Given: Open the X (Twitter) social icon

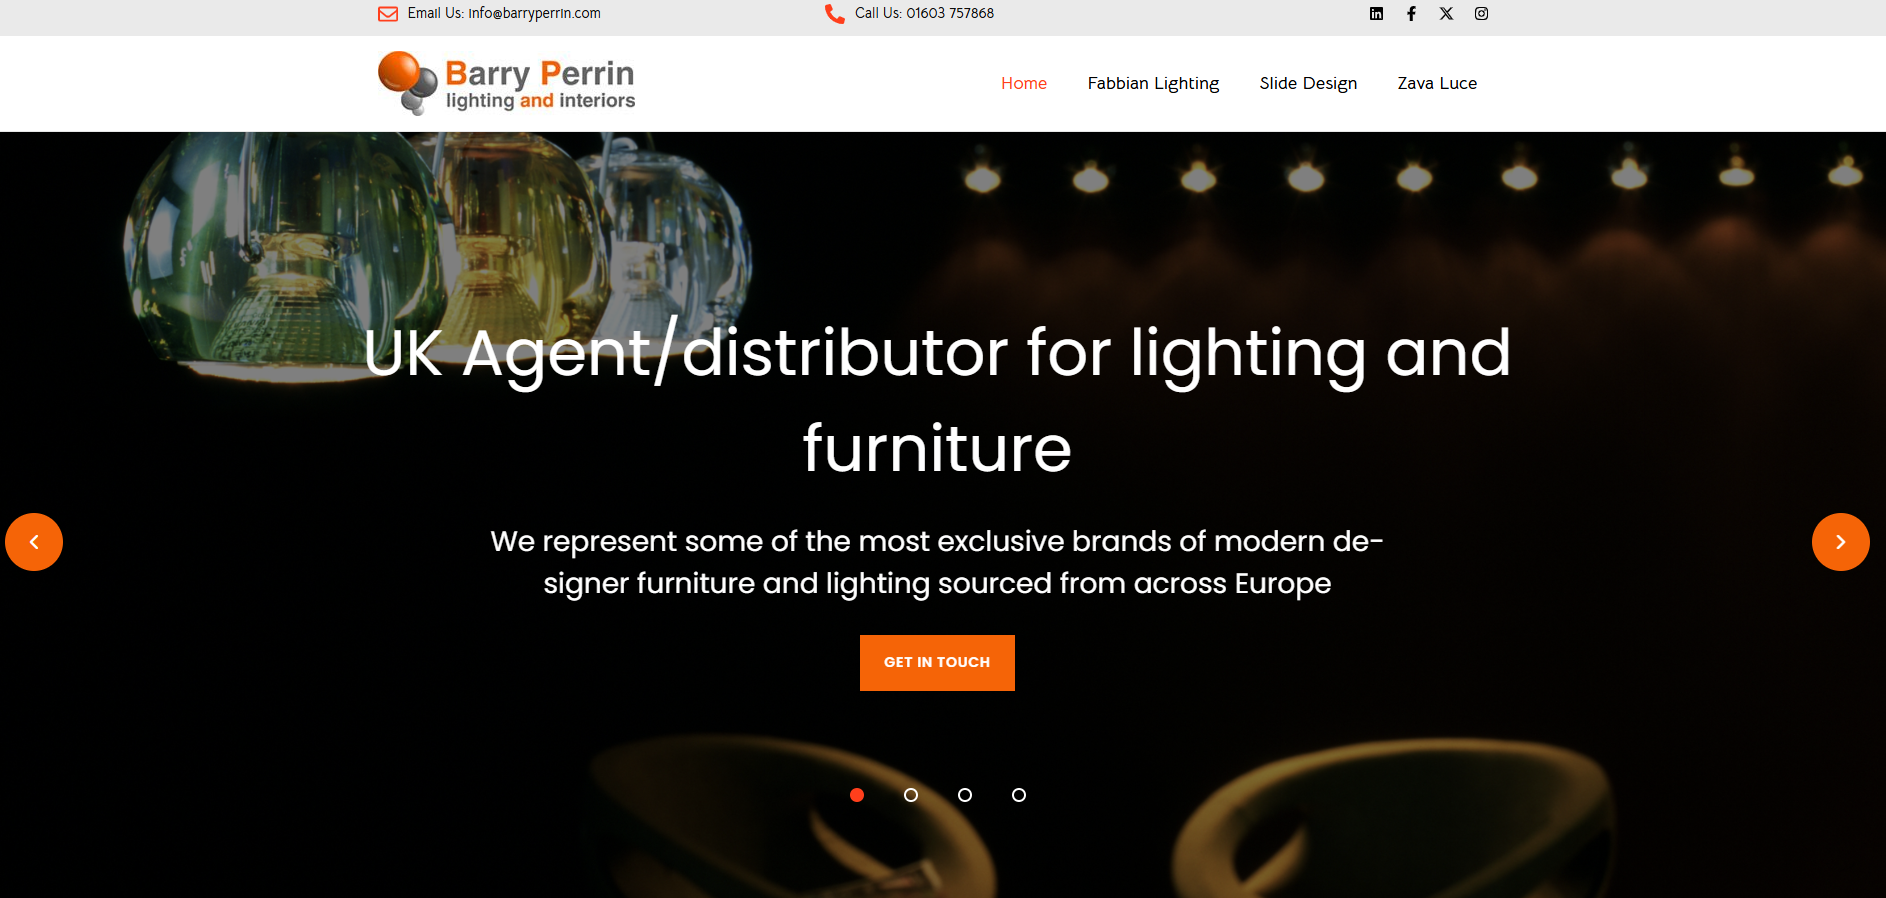Looking at the screenshot, I should point(1446,14).
